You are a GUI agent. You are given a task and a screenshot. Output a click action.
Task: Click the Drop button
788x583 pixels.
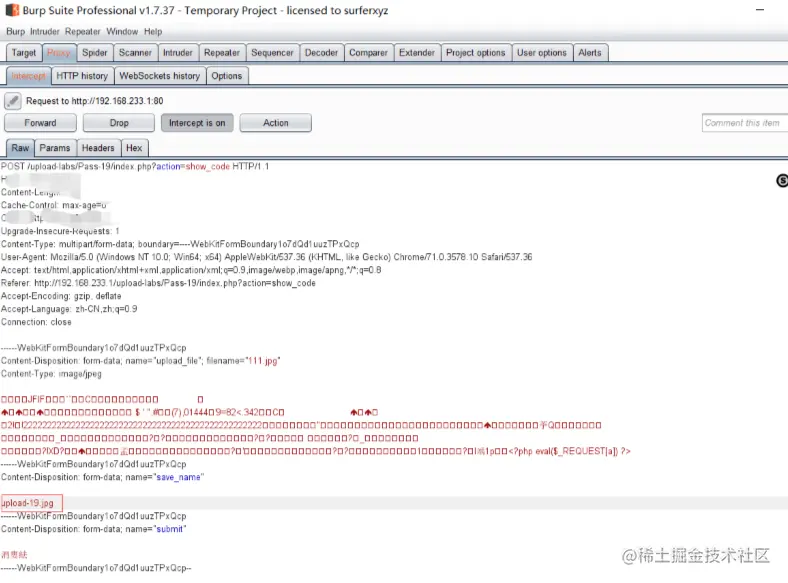pyautogui.click(x=119, y=123)
